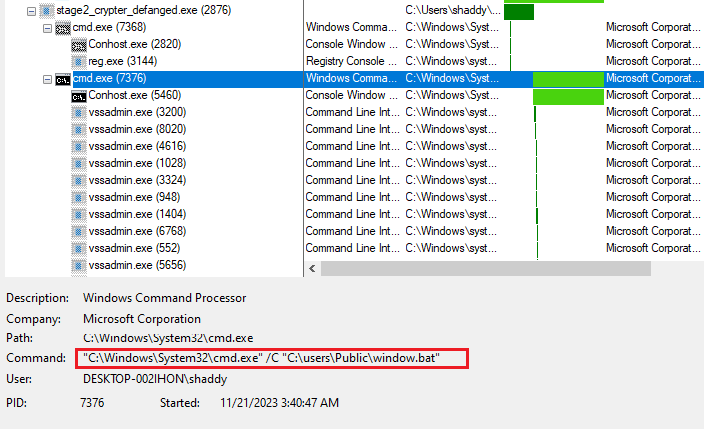Click the Path value C:\Windows\System32\cmd.exe

[168, 338]
